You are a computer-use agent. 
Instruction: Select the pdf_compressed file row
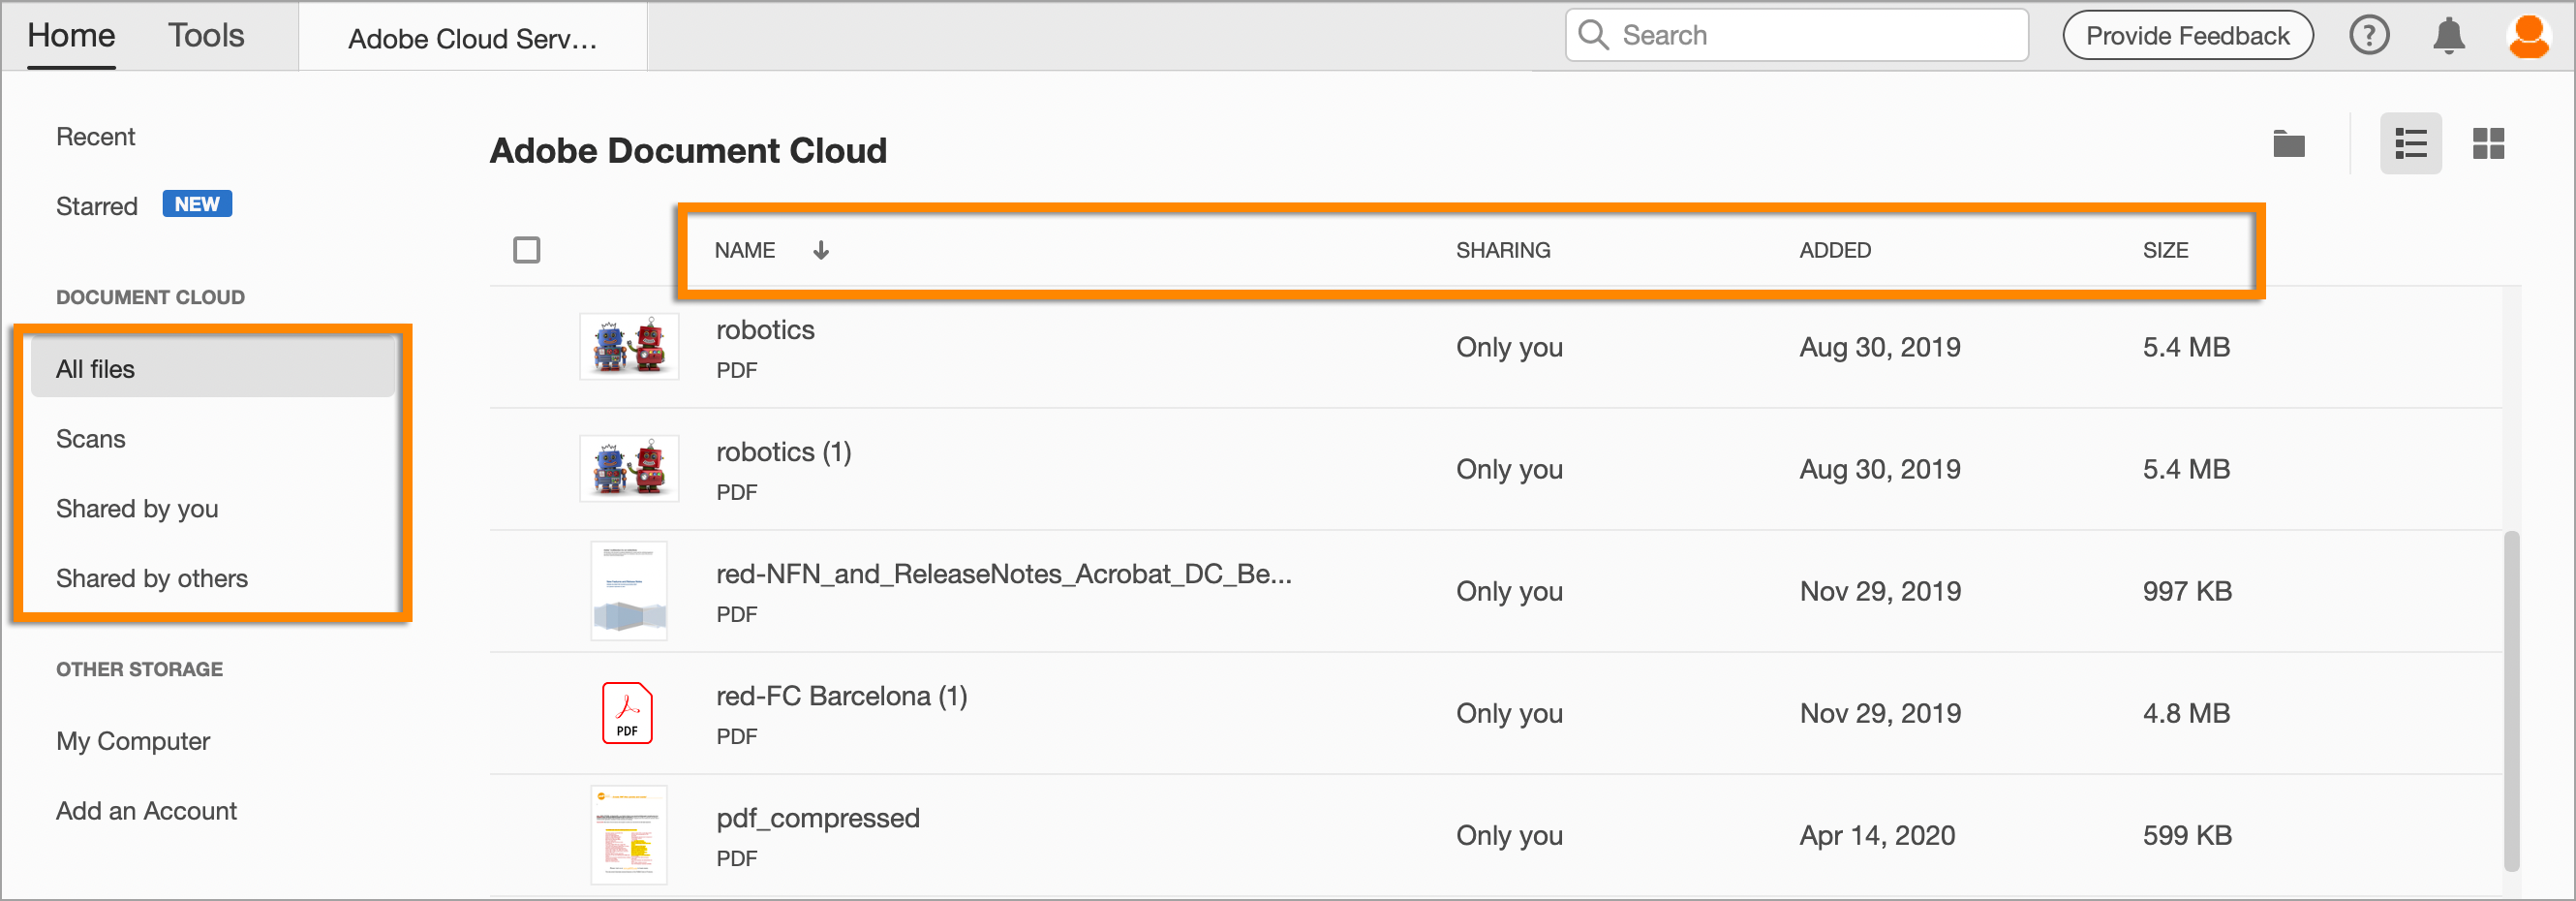[x=818, y=818]
